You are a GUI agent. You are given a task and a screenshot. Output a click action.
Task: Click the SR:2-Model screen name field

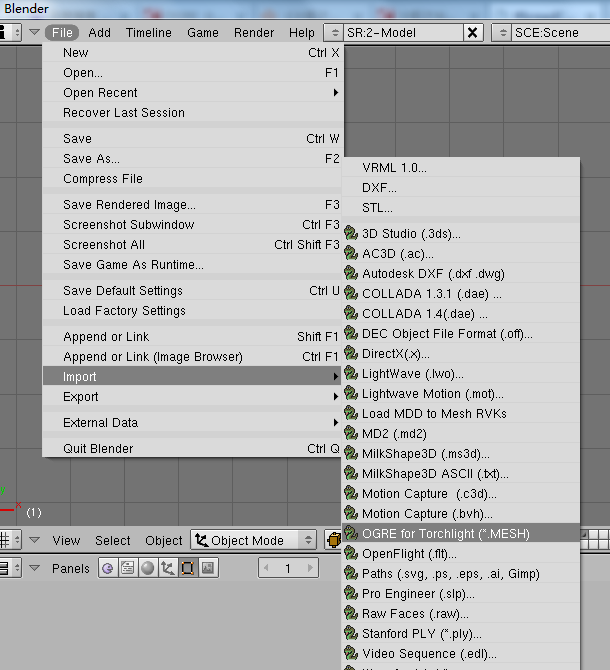tap(403, 32)
